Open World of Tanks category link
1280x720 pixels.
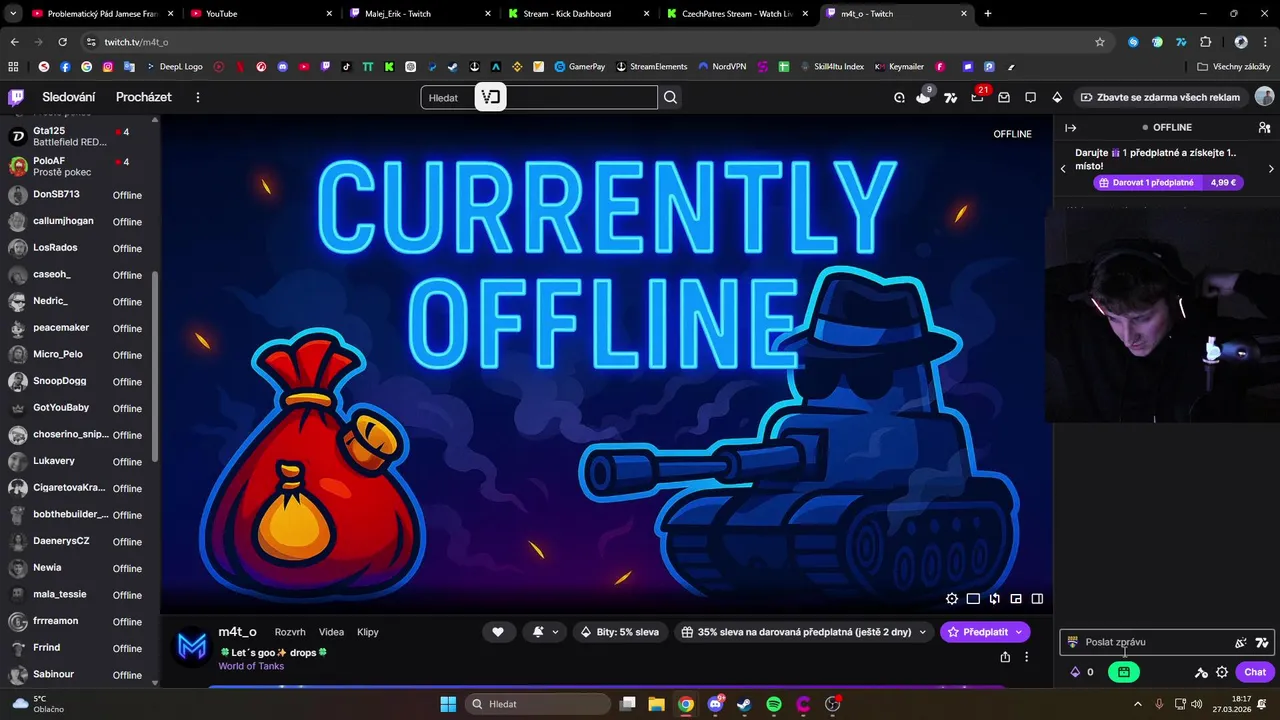251,666
